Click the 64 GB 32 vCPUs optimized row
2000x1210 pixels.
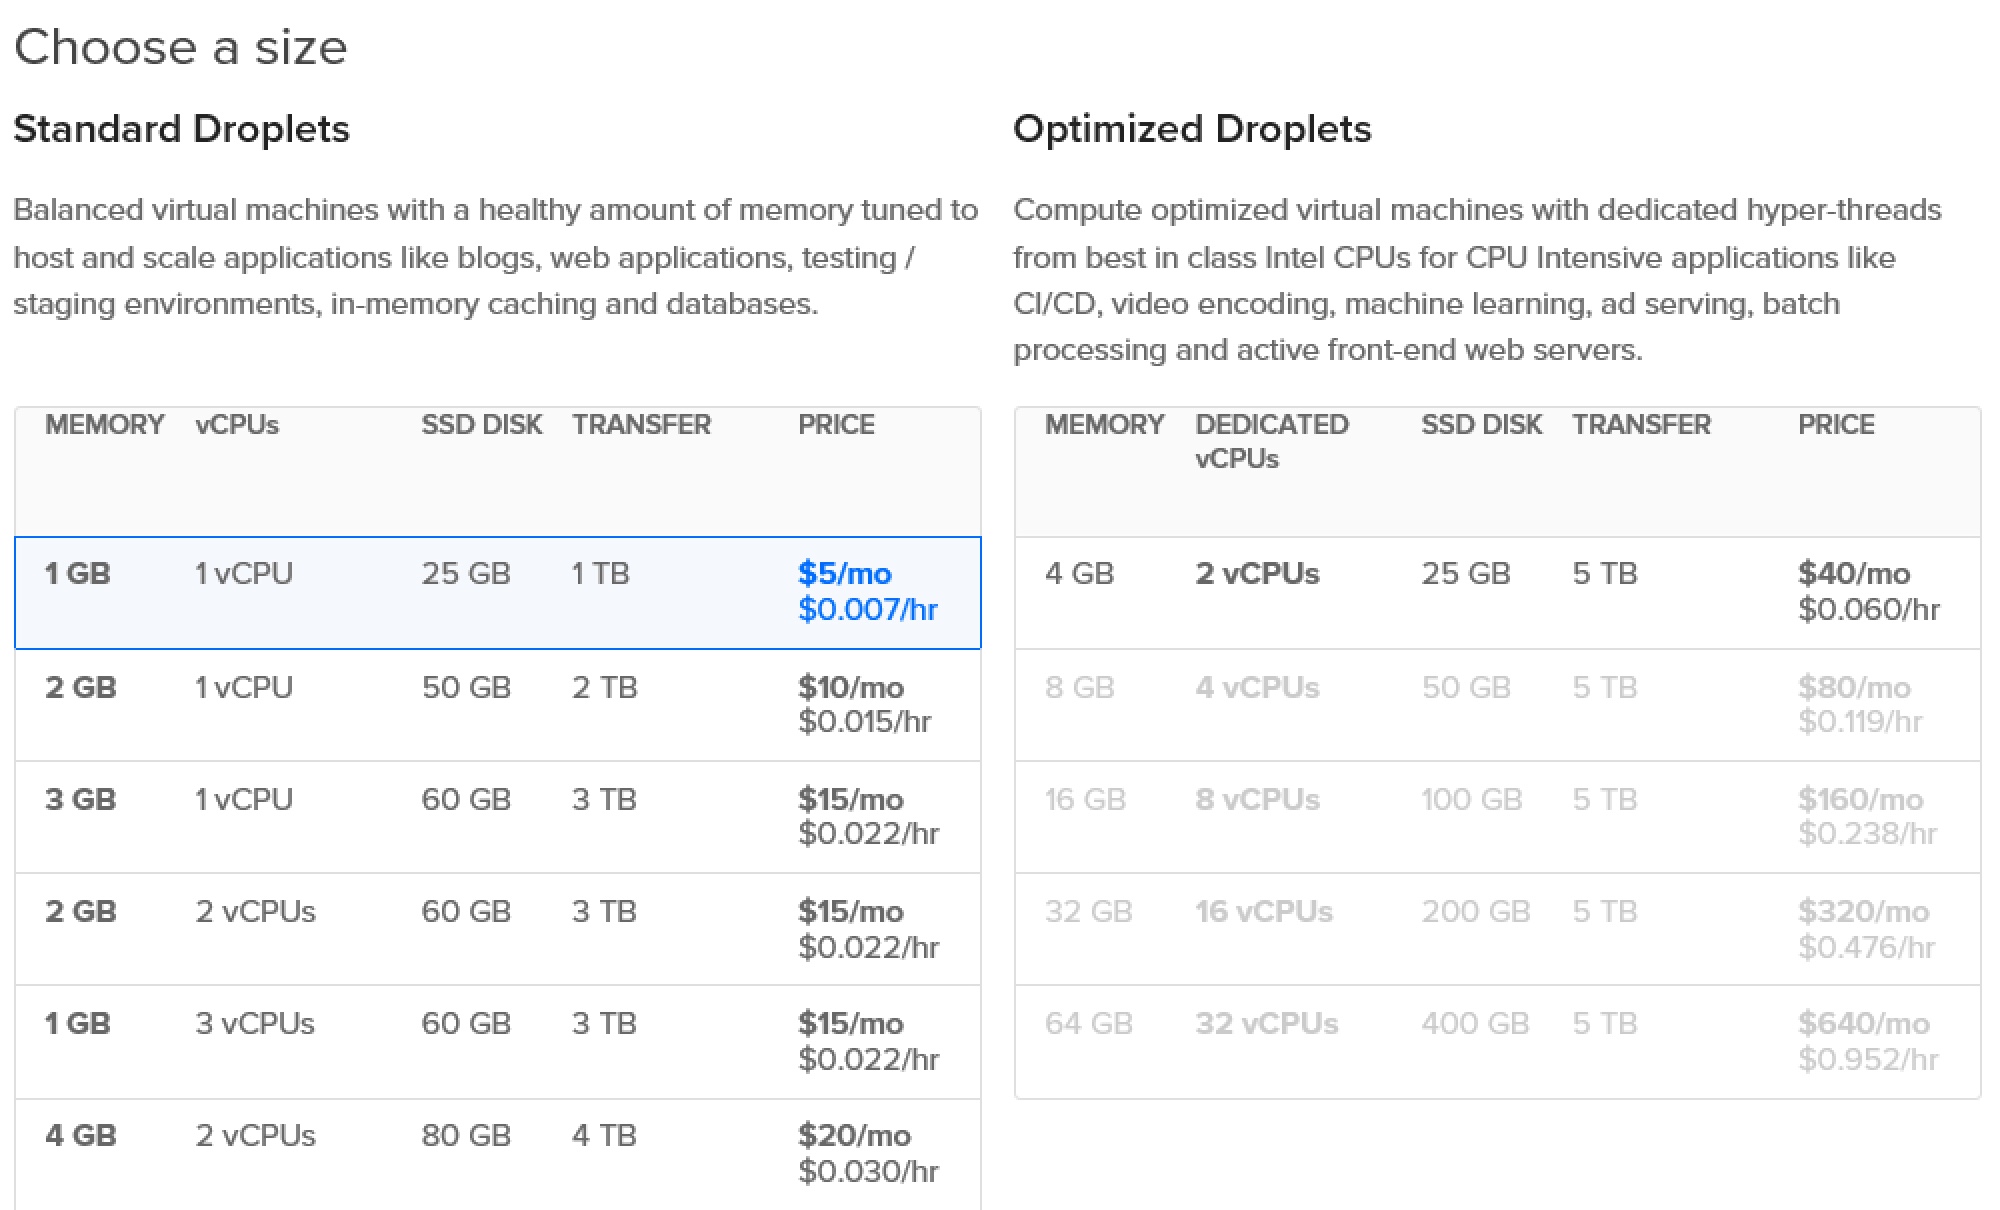point(1497,1041)
